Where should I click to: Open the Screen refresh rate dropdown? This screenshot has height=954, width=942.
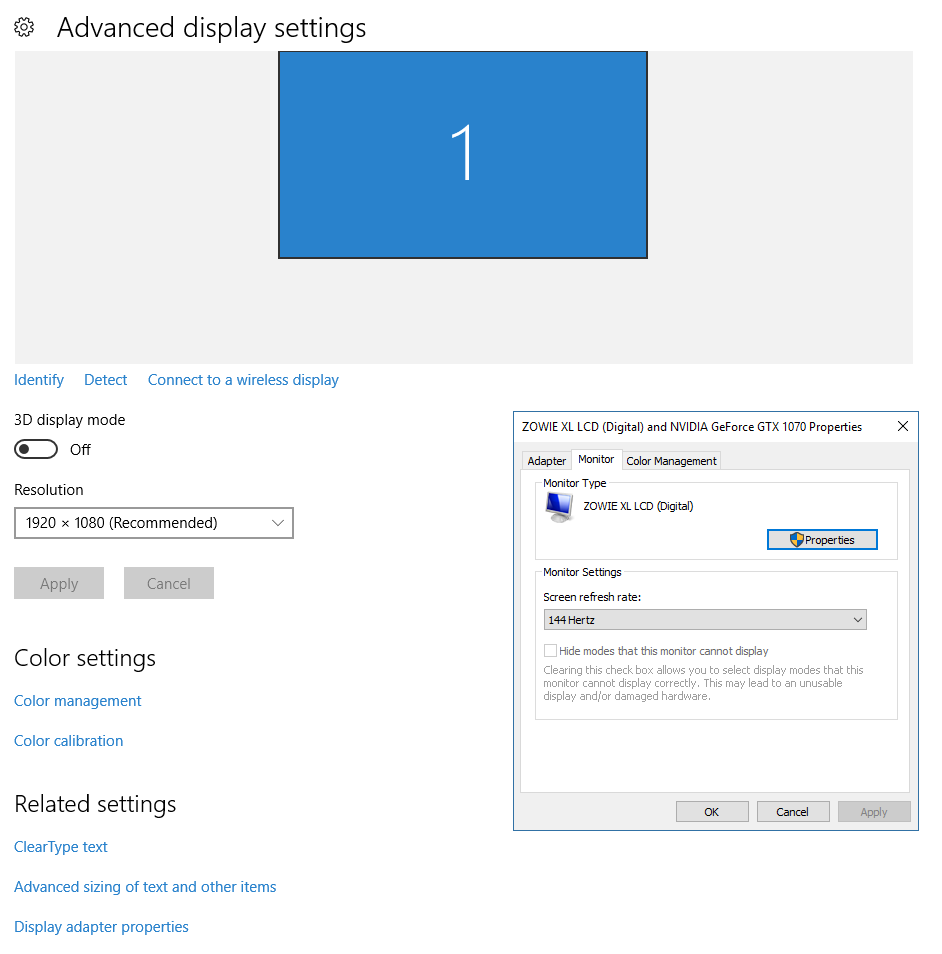click(705, 620)
